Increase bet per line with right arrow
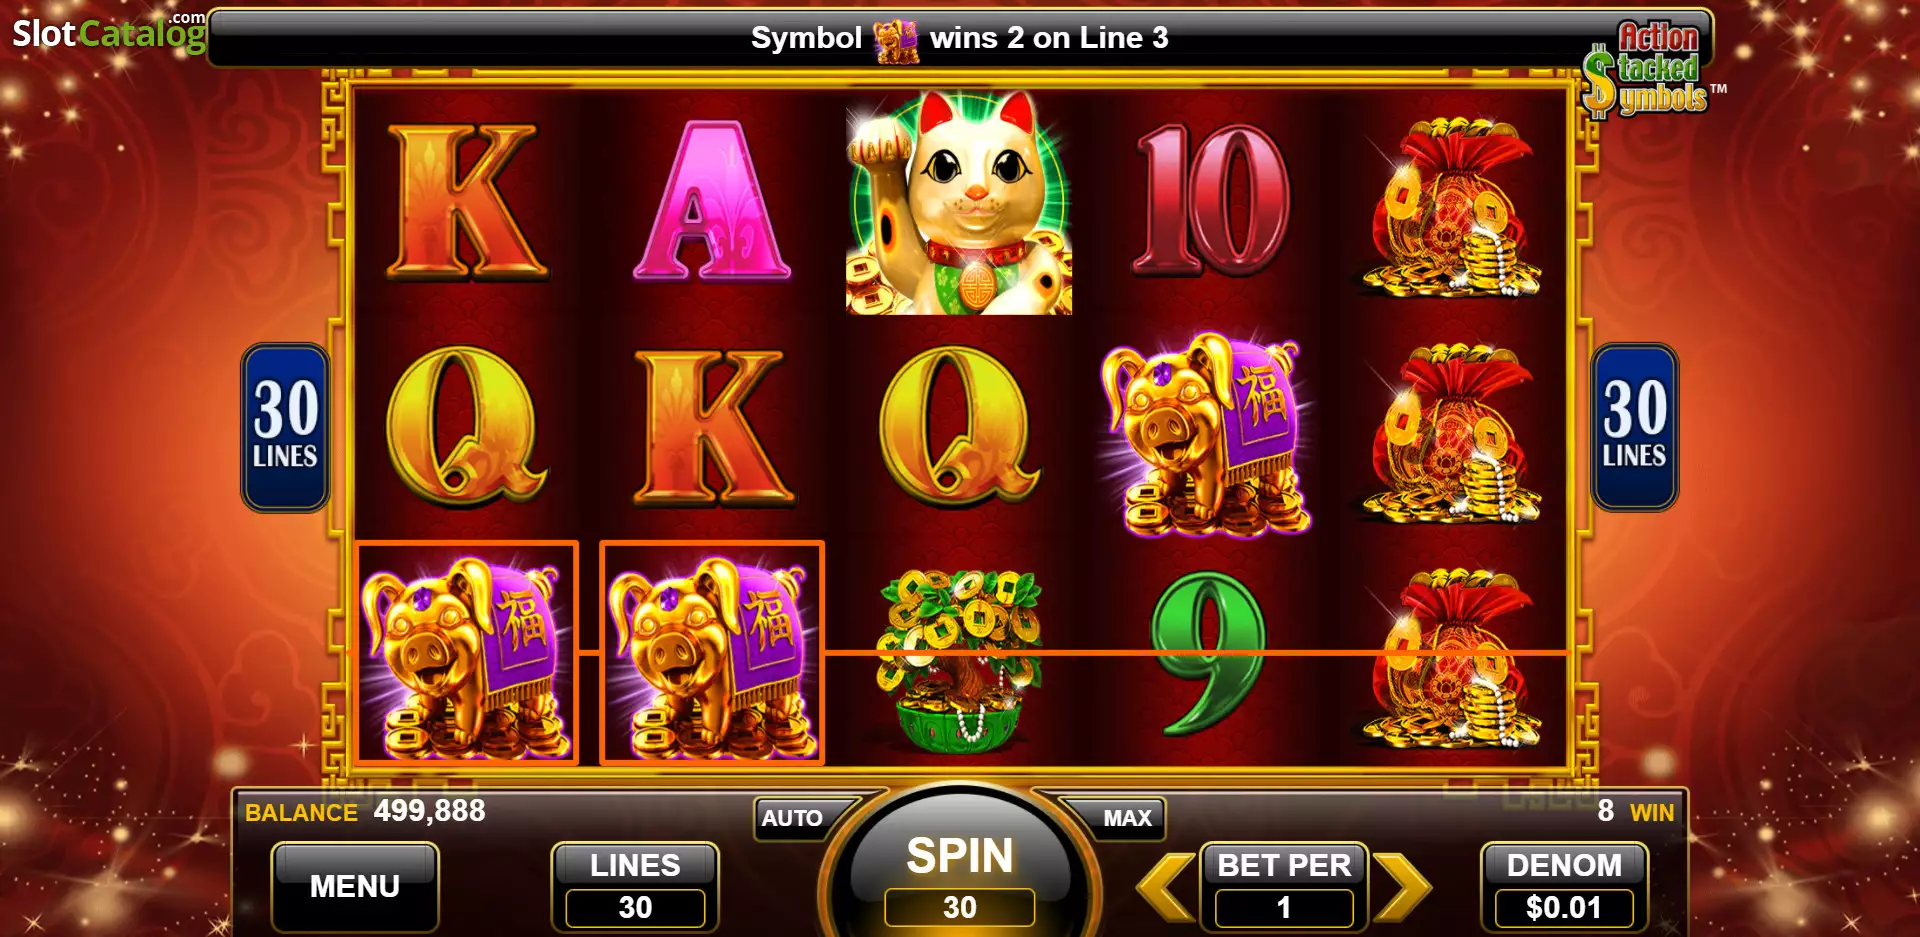This screenshot has width=1920, height=937. point(1402,886)
